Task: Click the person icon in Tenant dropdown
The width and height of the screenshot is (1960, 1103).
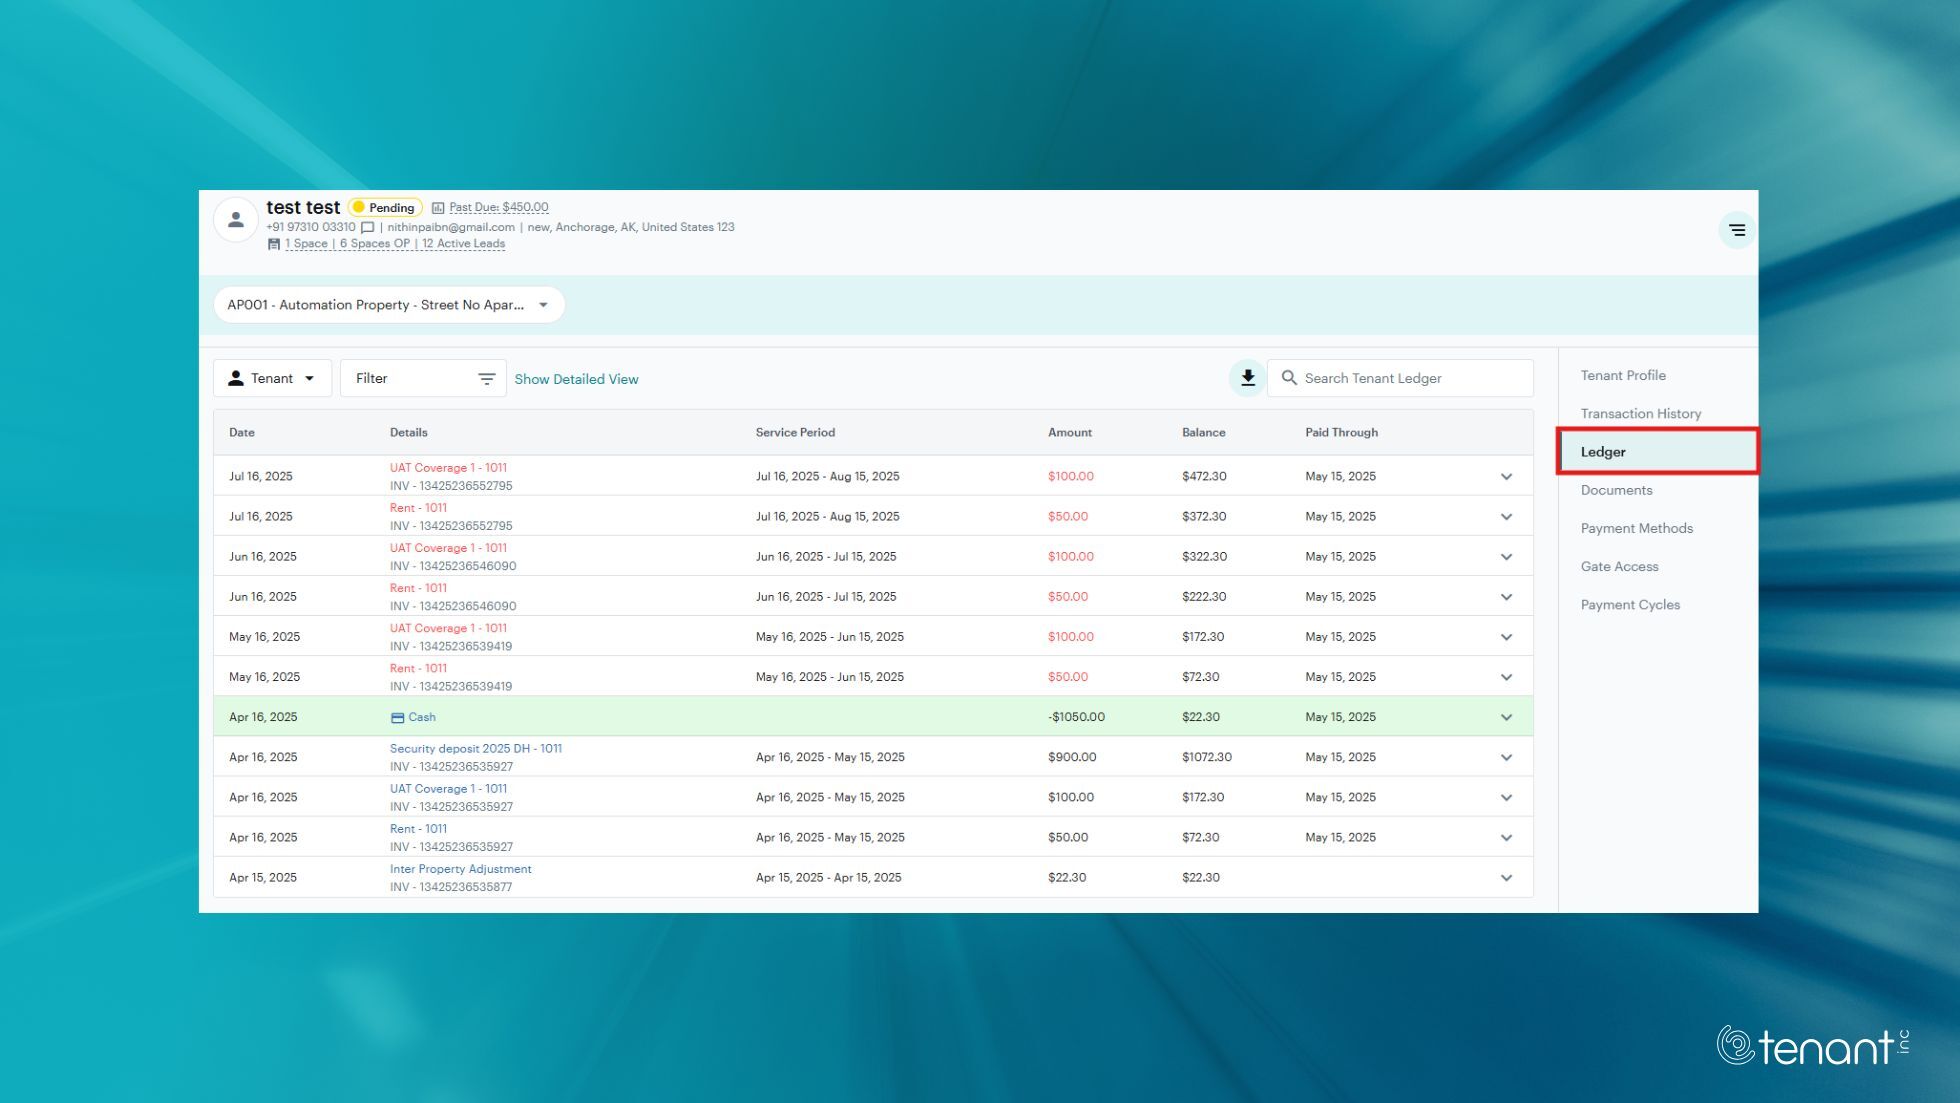Action: [x=236, y=378]
